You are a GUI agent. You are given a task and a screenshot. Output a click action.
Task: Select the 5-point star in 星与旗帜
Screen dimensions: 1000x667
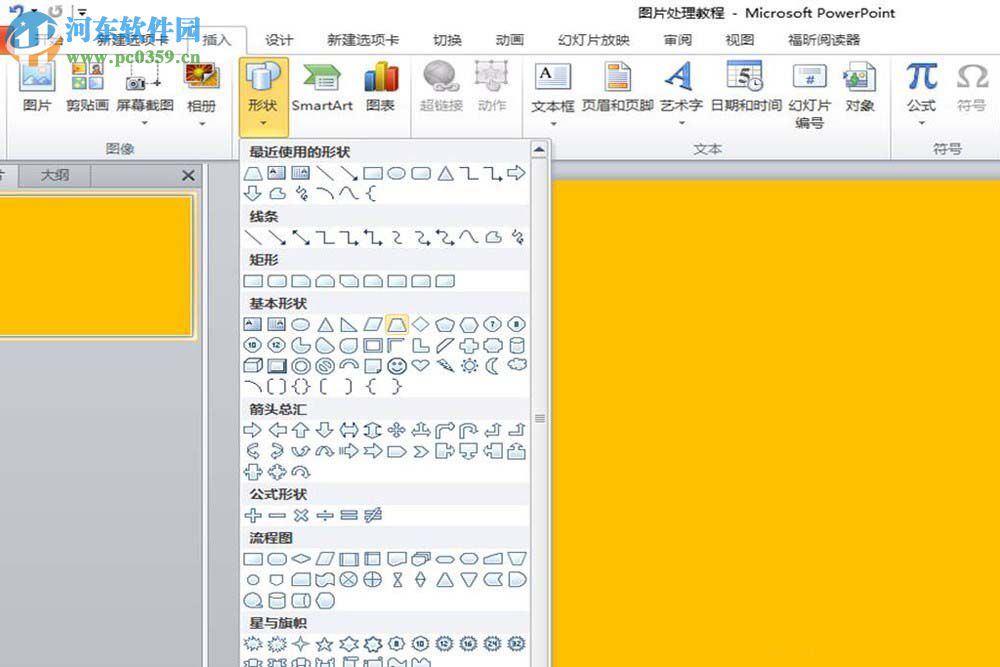tap(325, 644)
